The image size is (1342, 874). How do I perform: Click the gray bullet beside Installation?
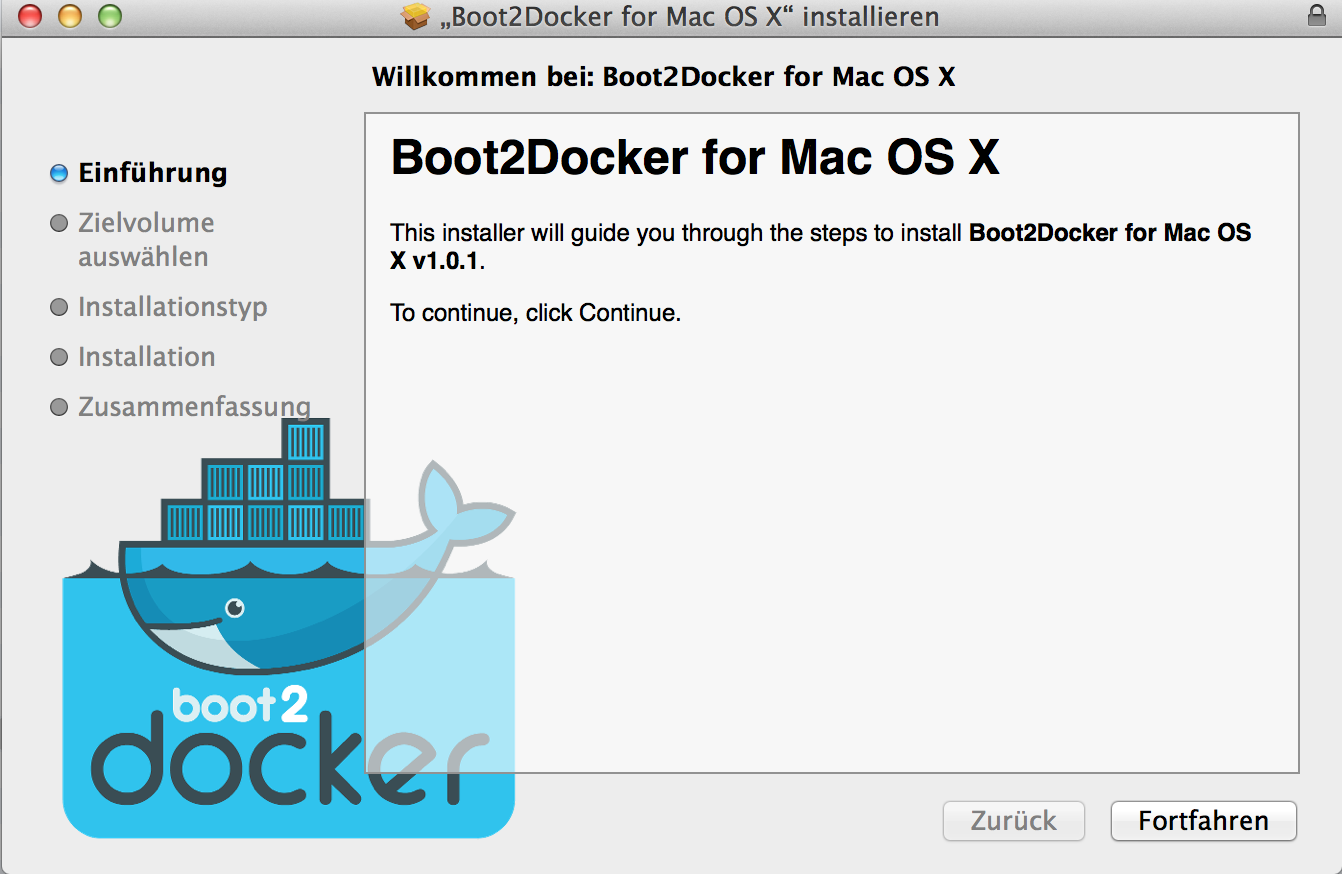click(59, 357)
